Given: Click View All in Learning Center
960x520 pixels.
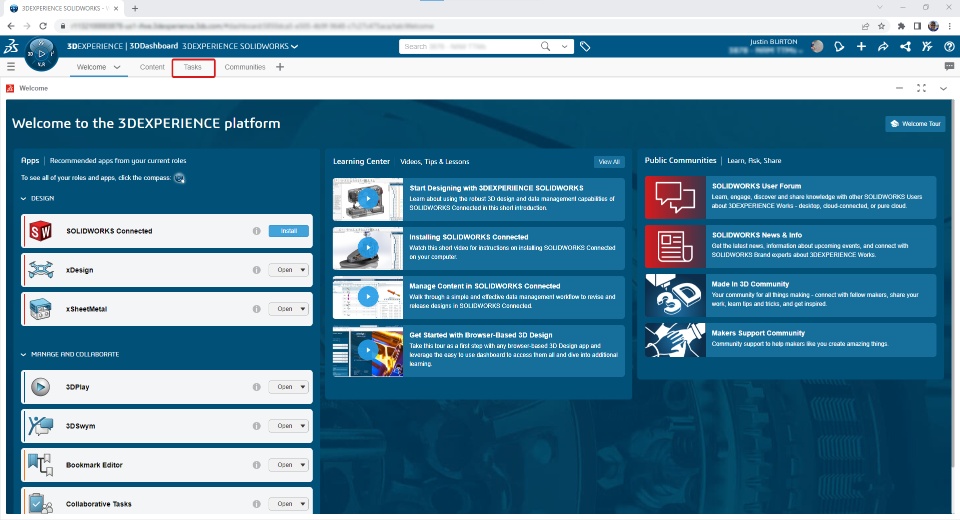Looking at the screenshot, I should click(609, 162).
